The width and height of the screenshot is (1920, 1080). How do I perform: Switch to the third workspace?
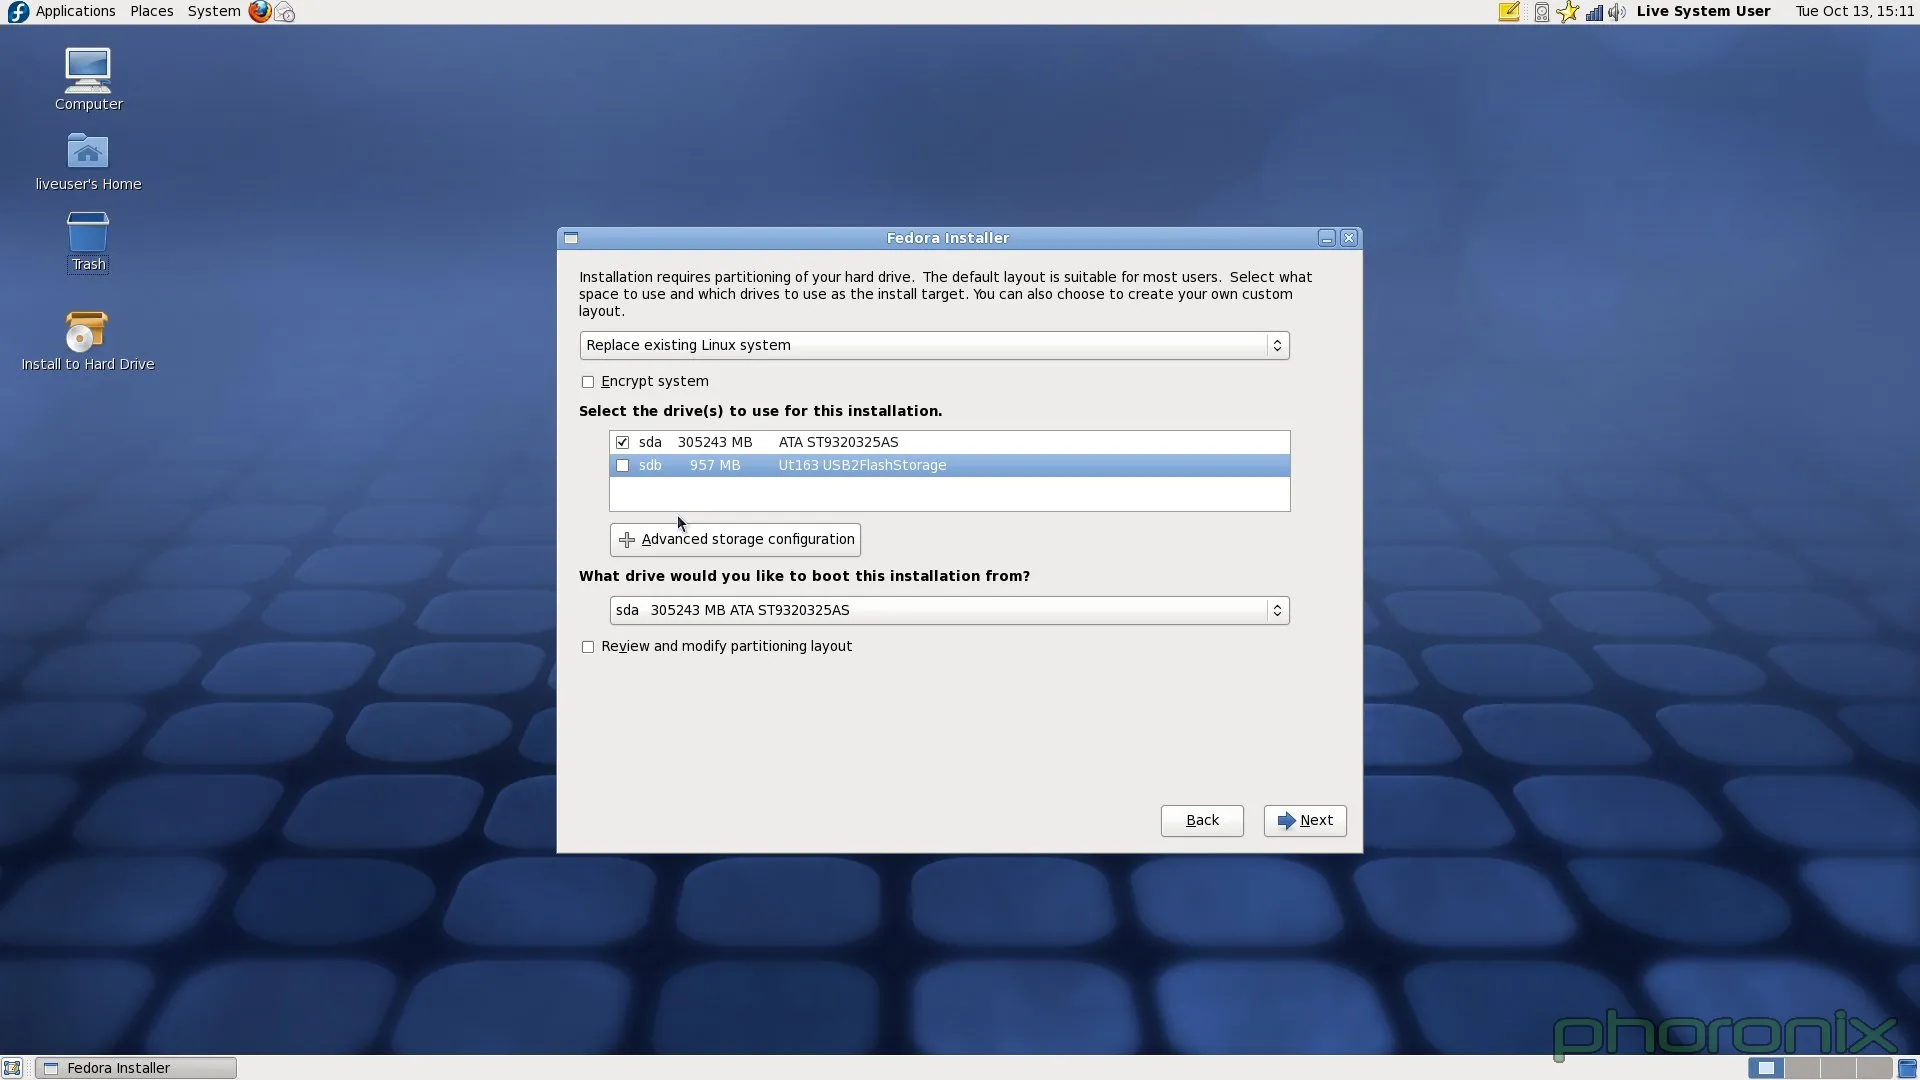(x=1838, y=1068)
